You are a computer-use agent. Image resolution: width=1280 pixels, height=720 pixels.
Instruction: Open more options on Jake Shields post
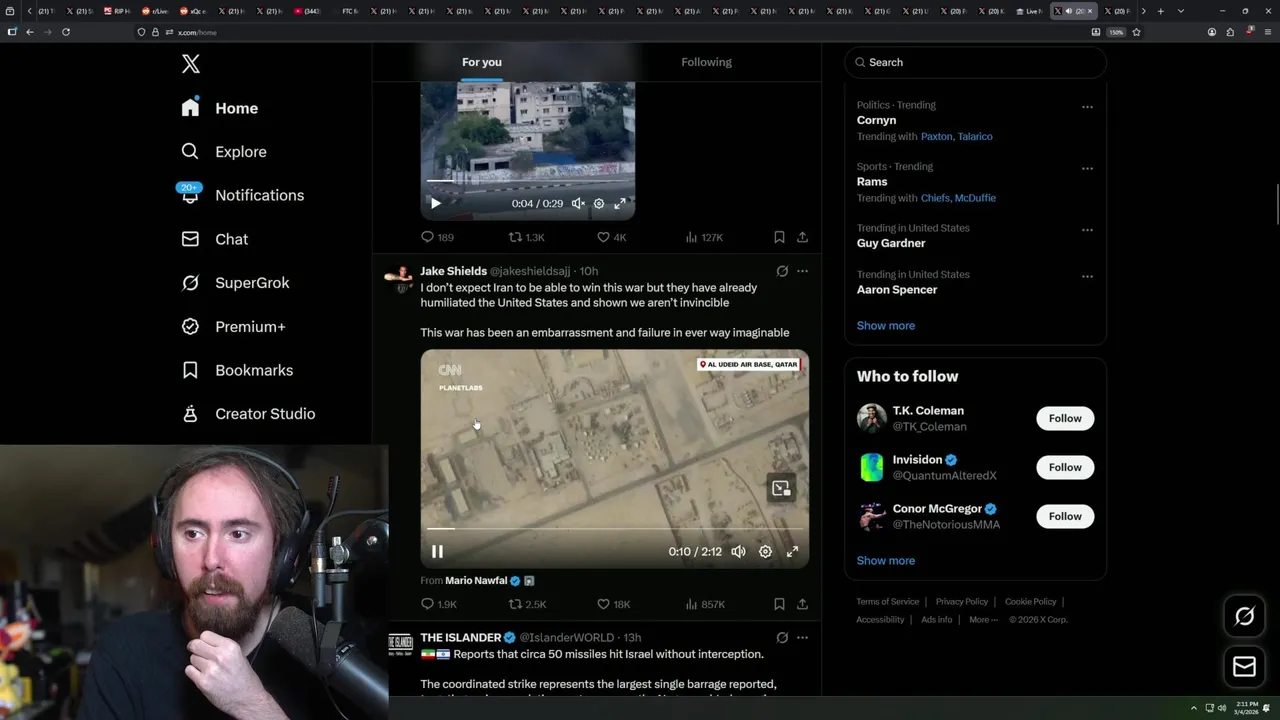pyautogui.click(x=802, y=271)
